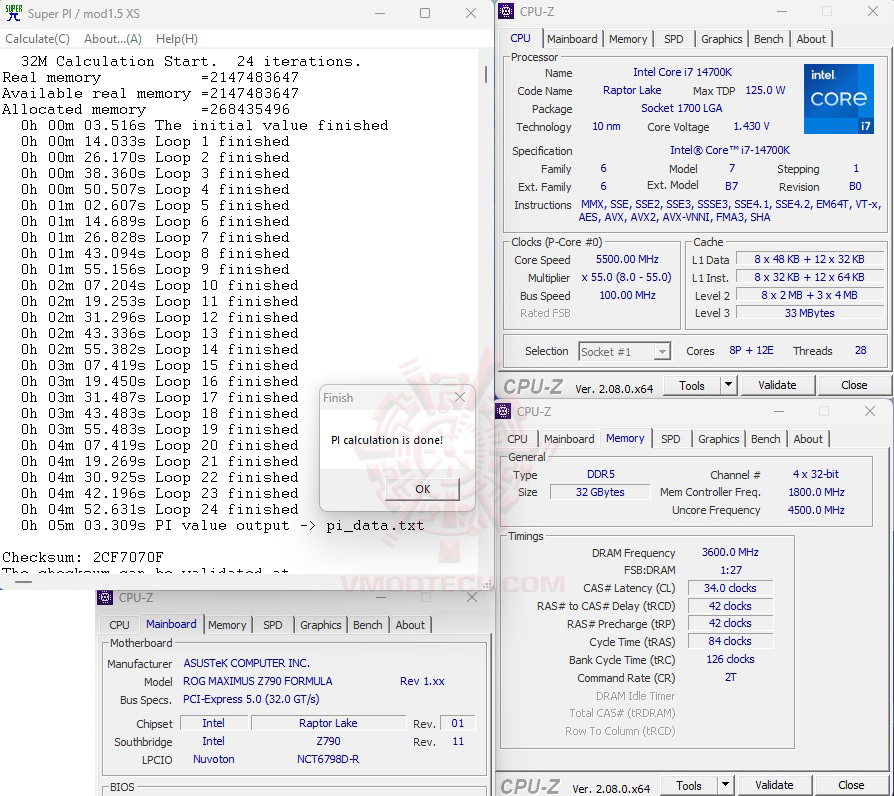894x796 pixels.
Task: Open SPD tab in top CPU-Z window
Action: point(673,39)
